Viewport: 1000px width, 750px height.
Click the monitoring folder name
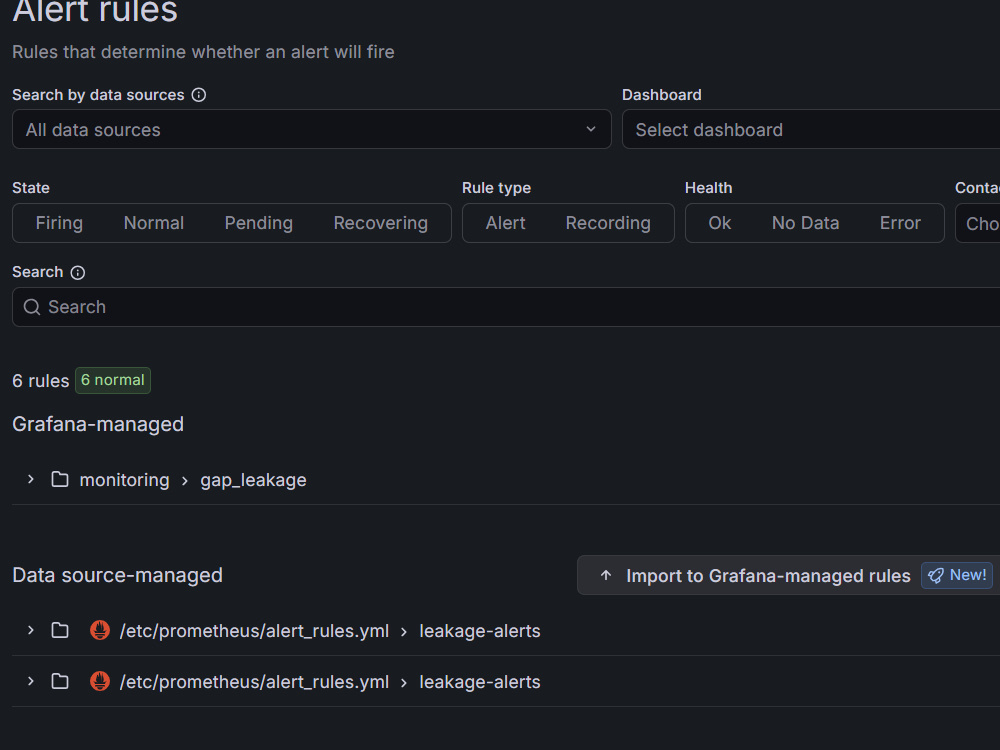(124, 480)
